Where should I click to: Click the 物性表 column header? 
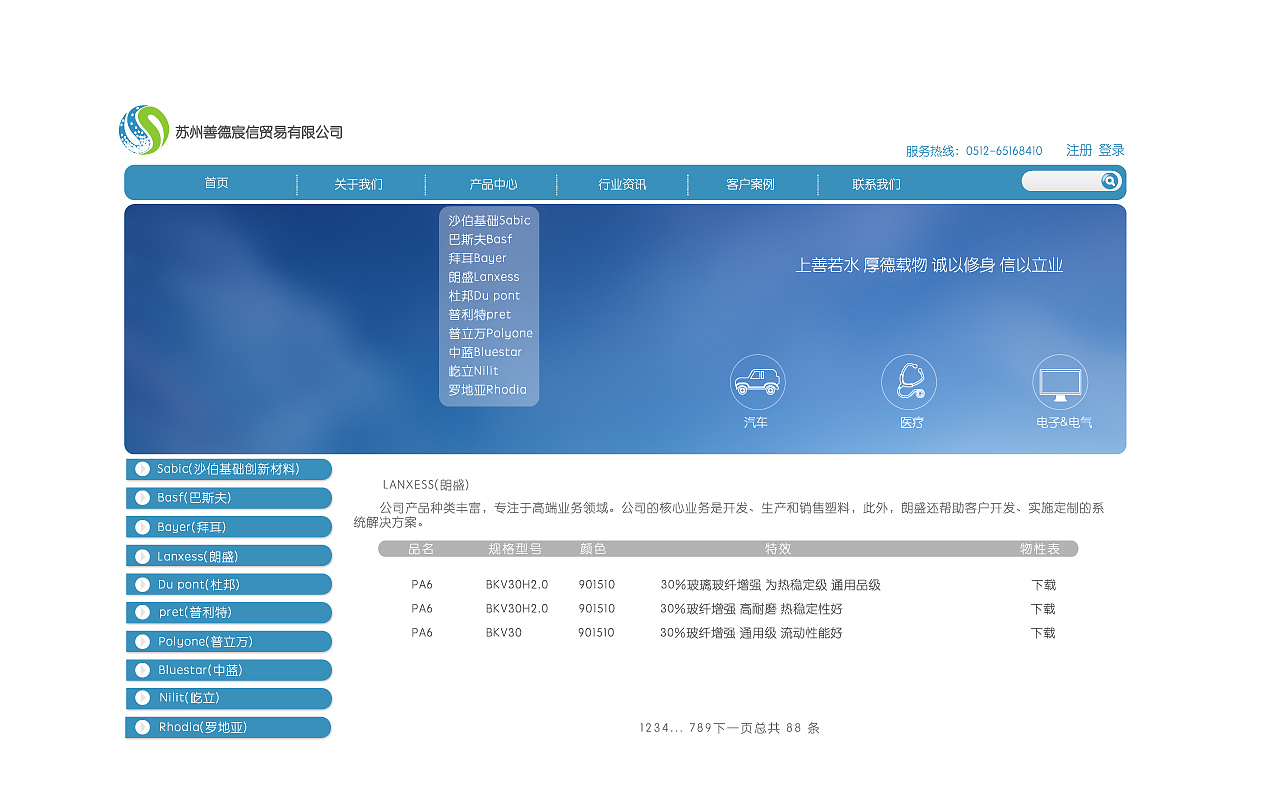point(1040,549)
